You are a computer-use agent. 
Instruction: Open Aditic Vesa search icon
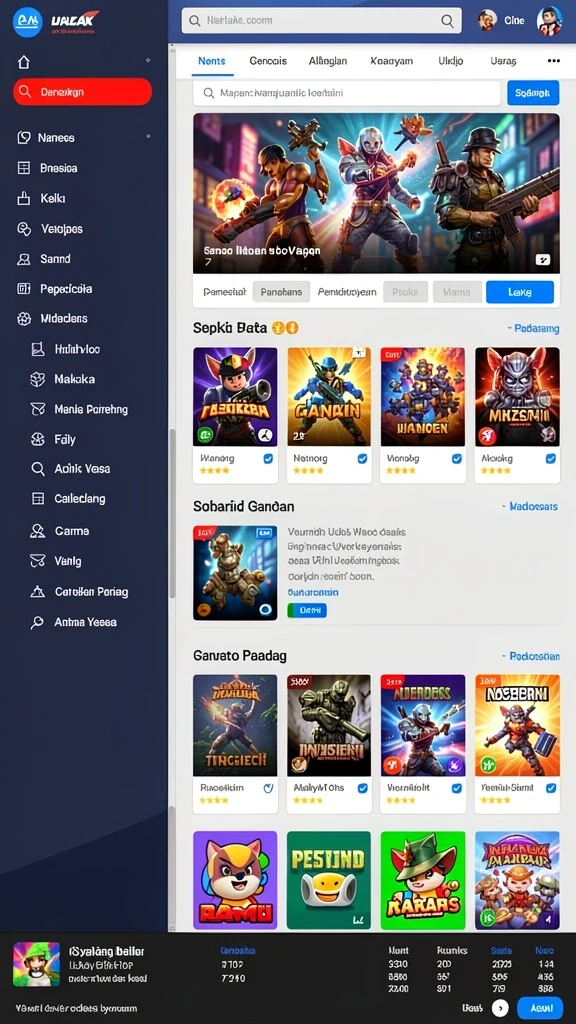coord(38,468)
